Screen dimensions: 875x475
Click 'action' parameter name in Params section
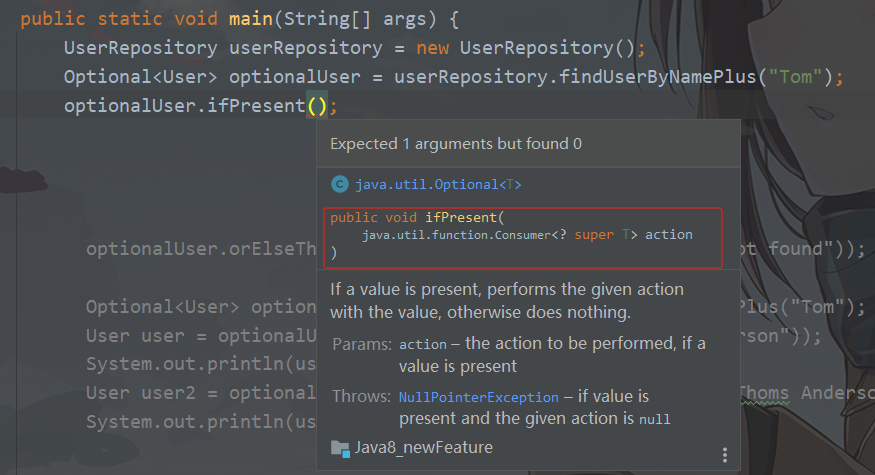pyautogui.click(x=422, y=344)
